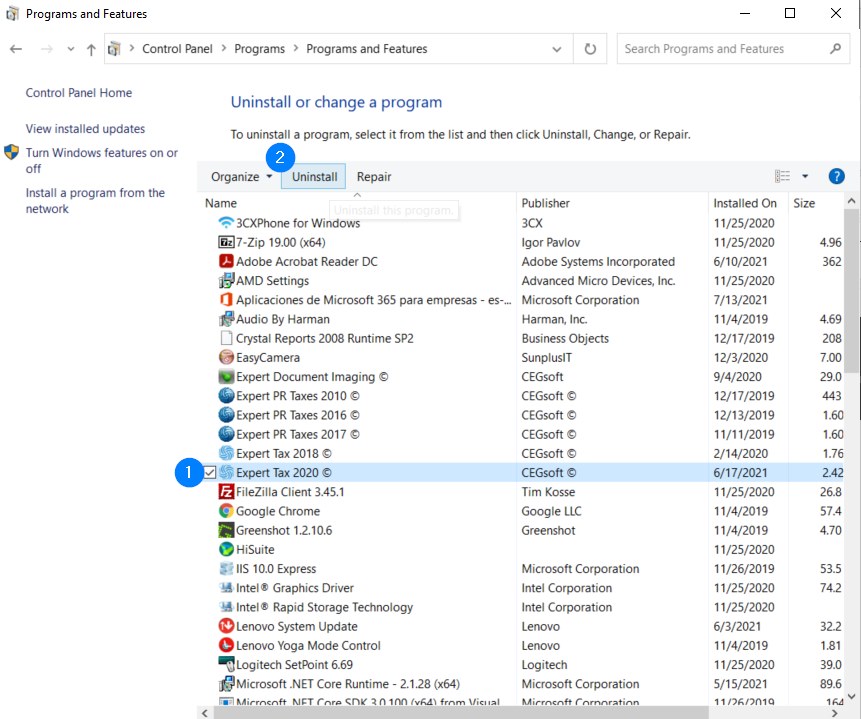The image size is (861, 719).
Task: Click the HiSuite icon
Action: (x=226, y=550)
